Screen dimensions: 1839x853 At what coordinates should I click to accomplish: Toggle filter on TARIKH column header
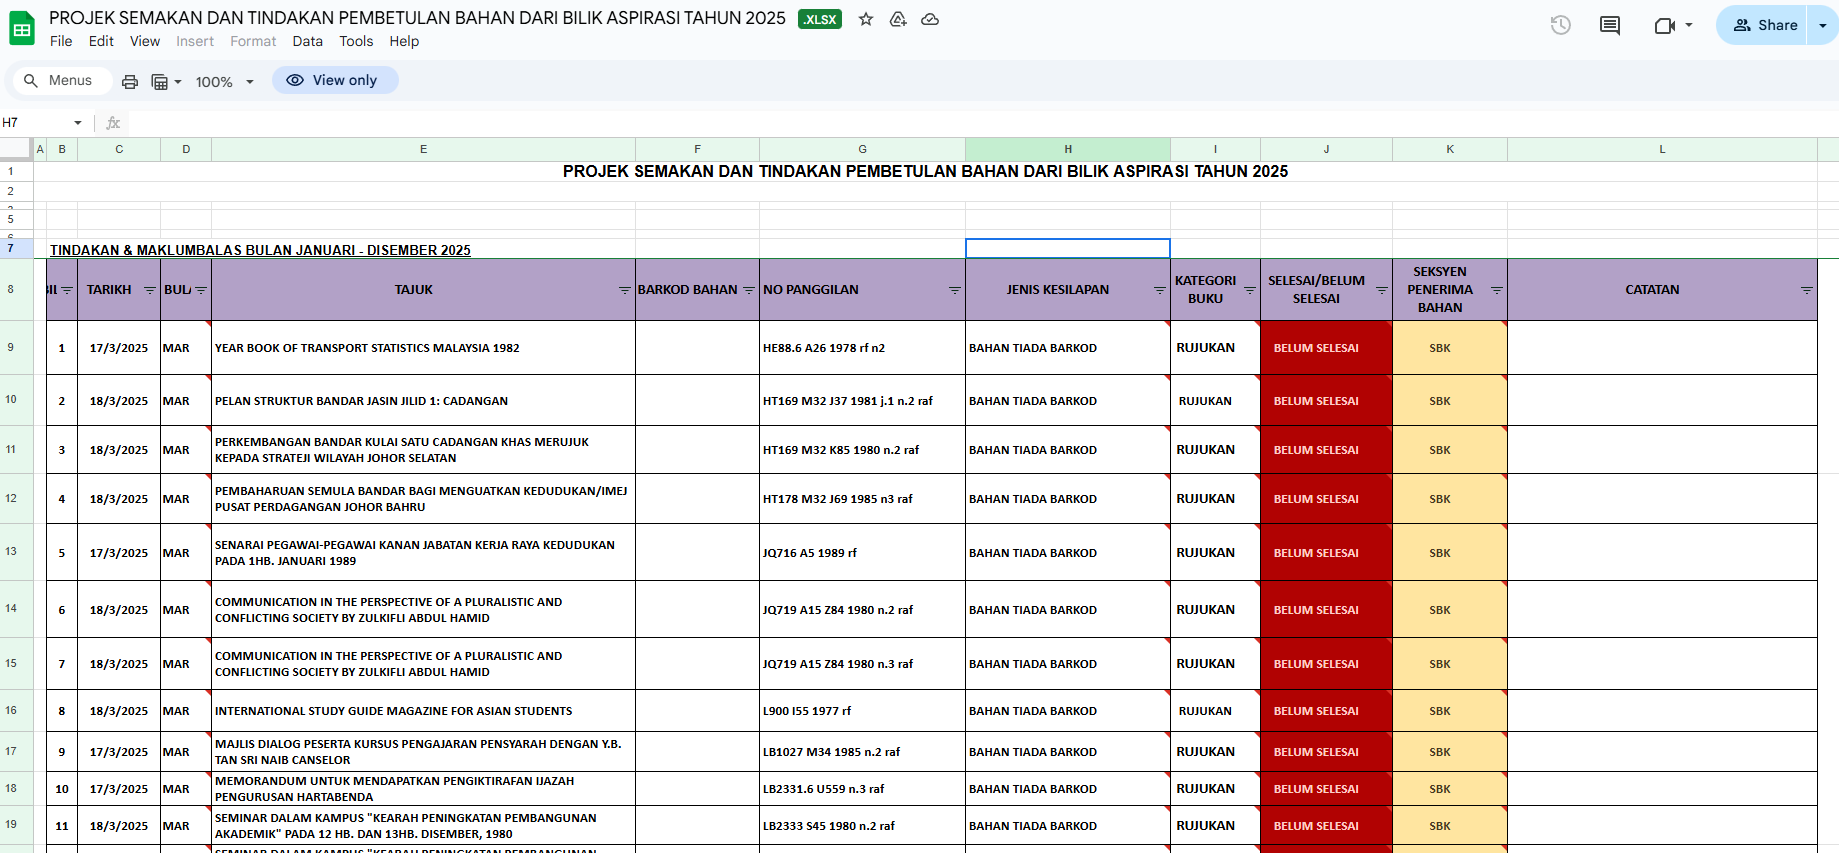pos(149,290)
